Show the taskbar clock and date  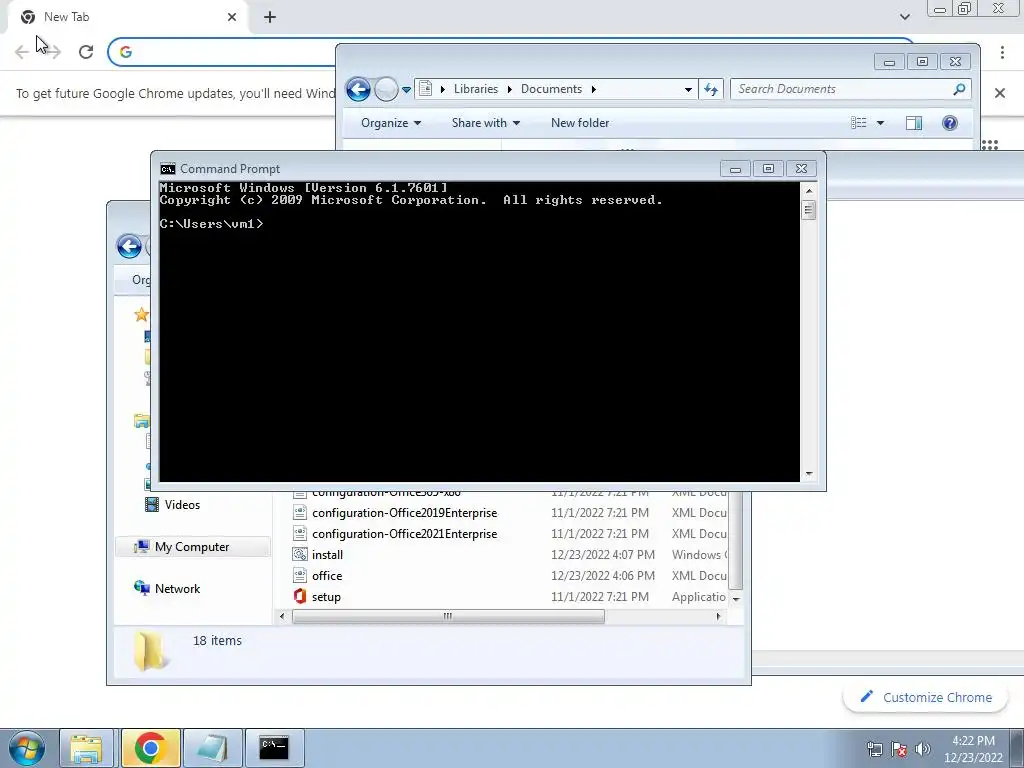(x=973, y=749)
